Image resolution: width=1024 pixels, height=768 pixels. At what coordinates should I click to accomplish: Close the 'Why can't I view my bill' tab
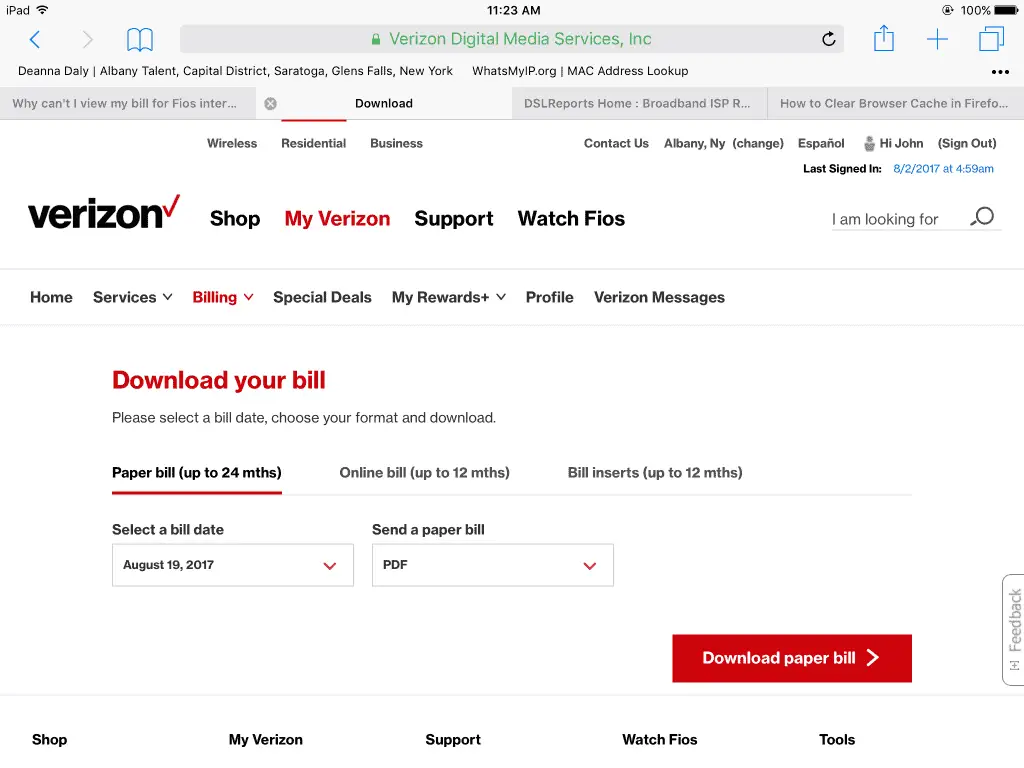pyautogui.click(x=270, y=103)
